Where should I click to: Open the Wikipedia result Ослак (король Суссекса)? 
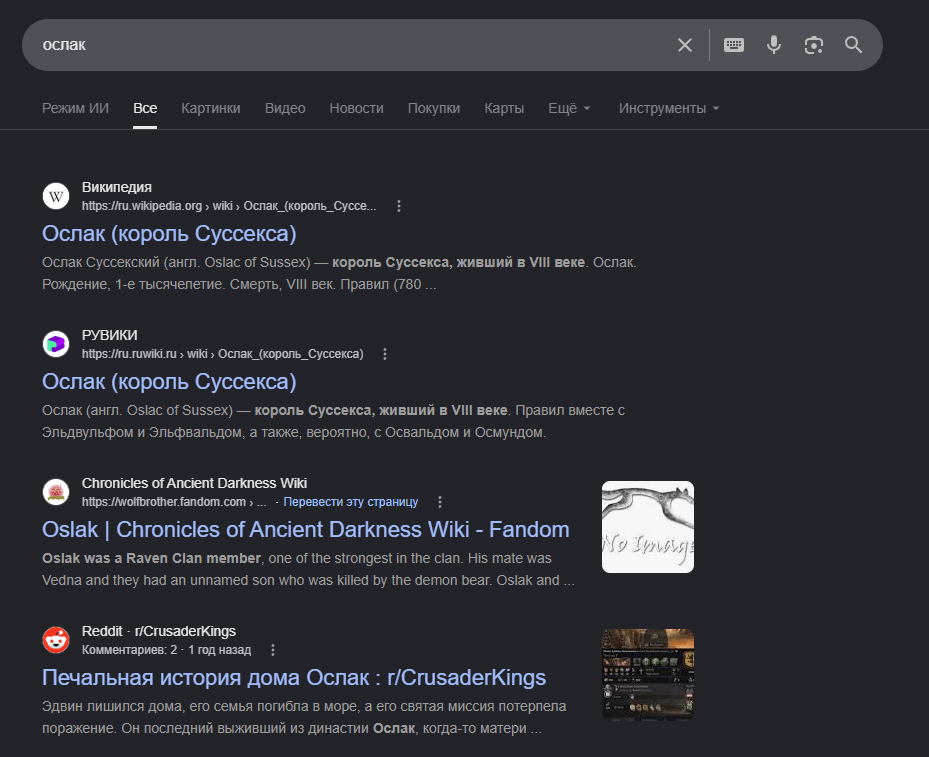point(169,234)
